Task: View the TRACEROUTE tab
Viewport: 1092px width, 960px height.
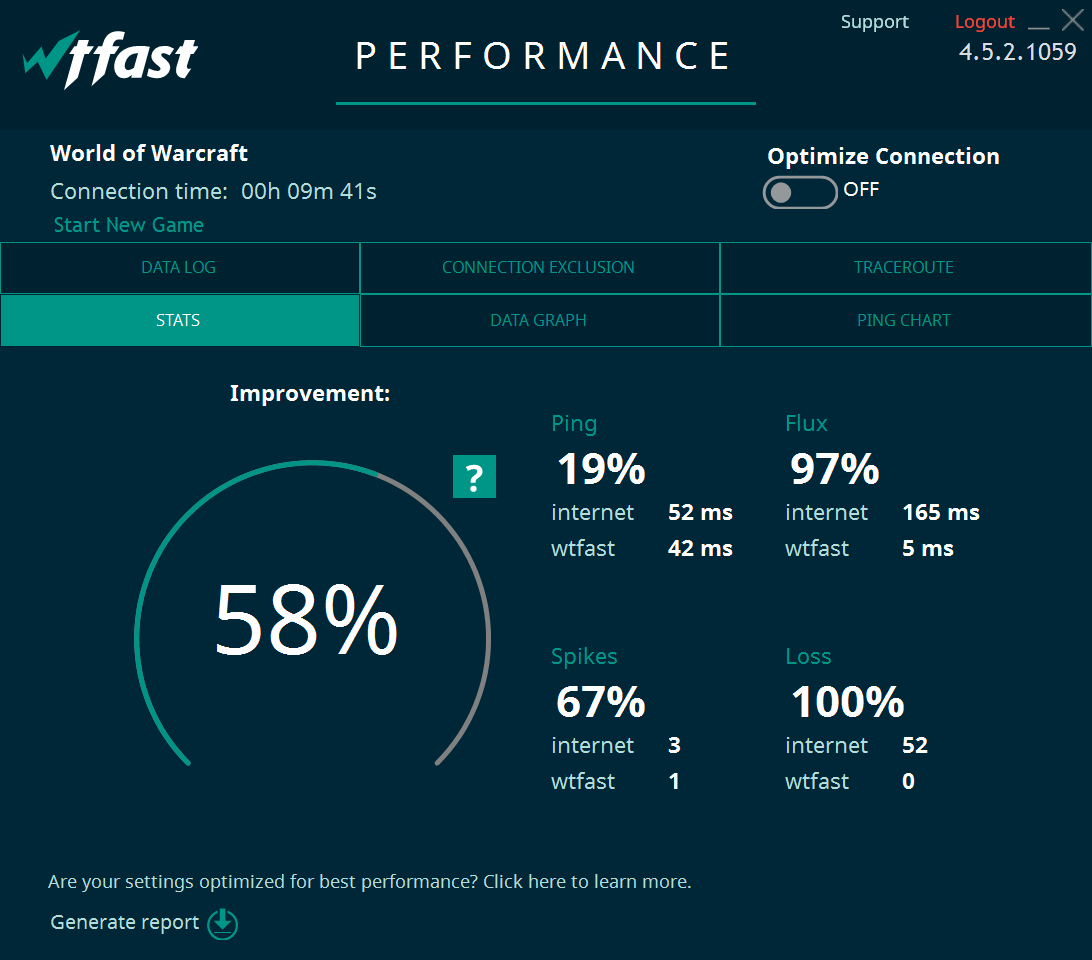Action: (904, 267)
